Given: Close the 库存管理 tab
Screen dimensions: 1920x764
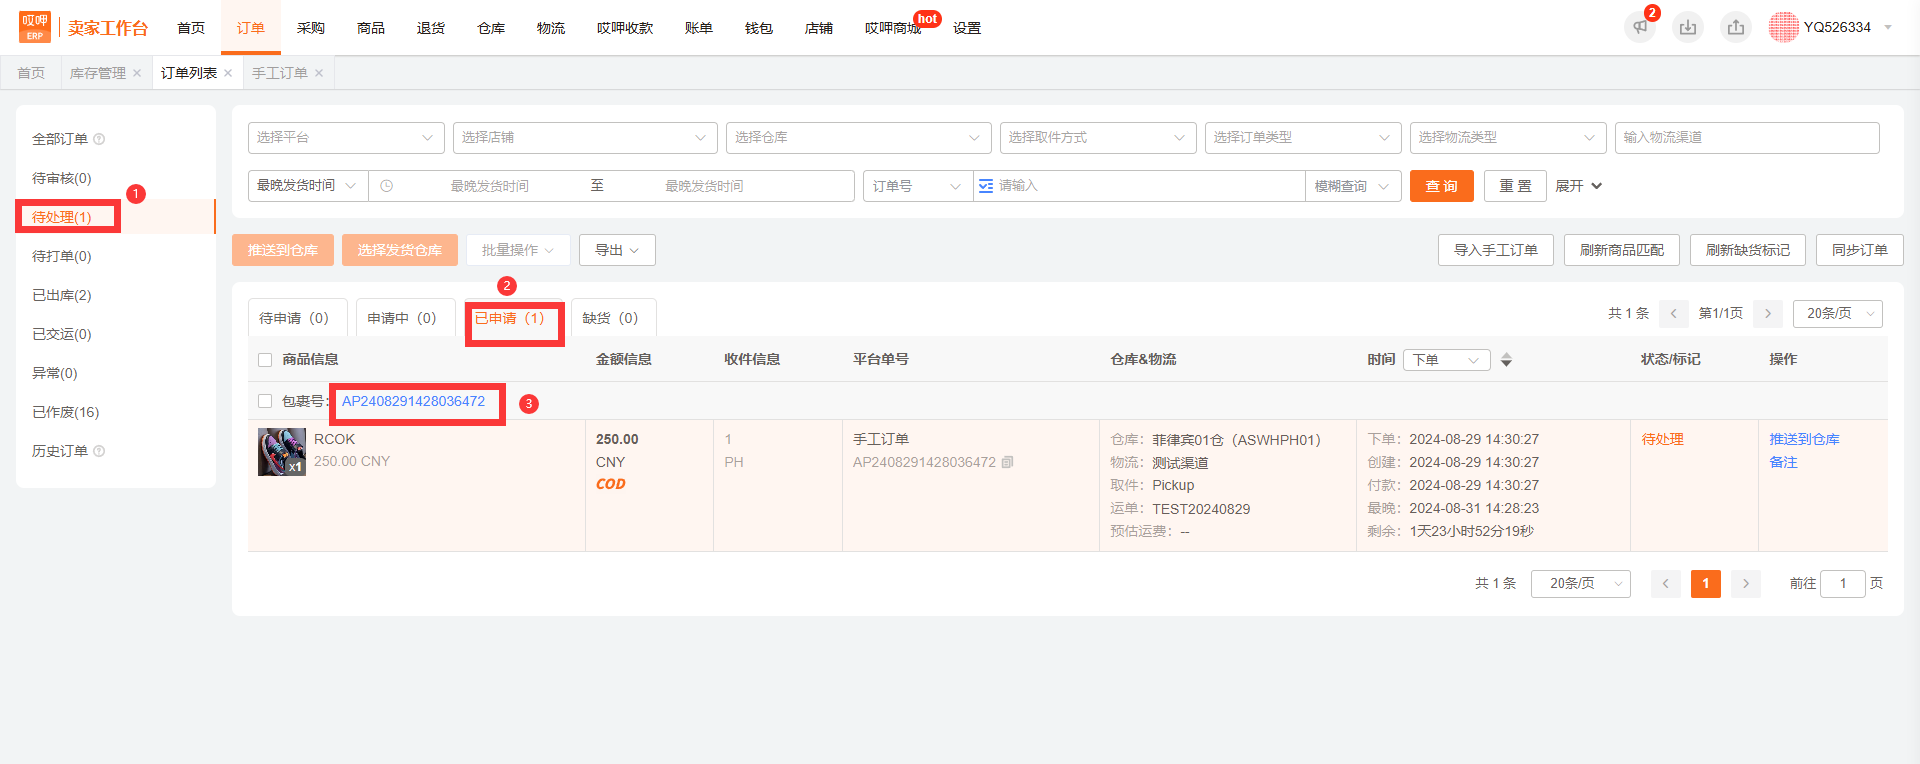Looking at the screenshot, I should pyautogui.click(x=137, y=73).
